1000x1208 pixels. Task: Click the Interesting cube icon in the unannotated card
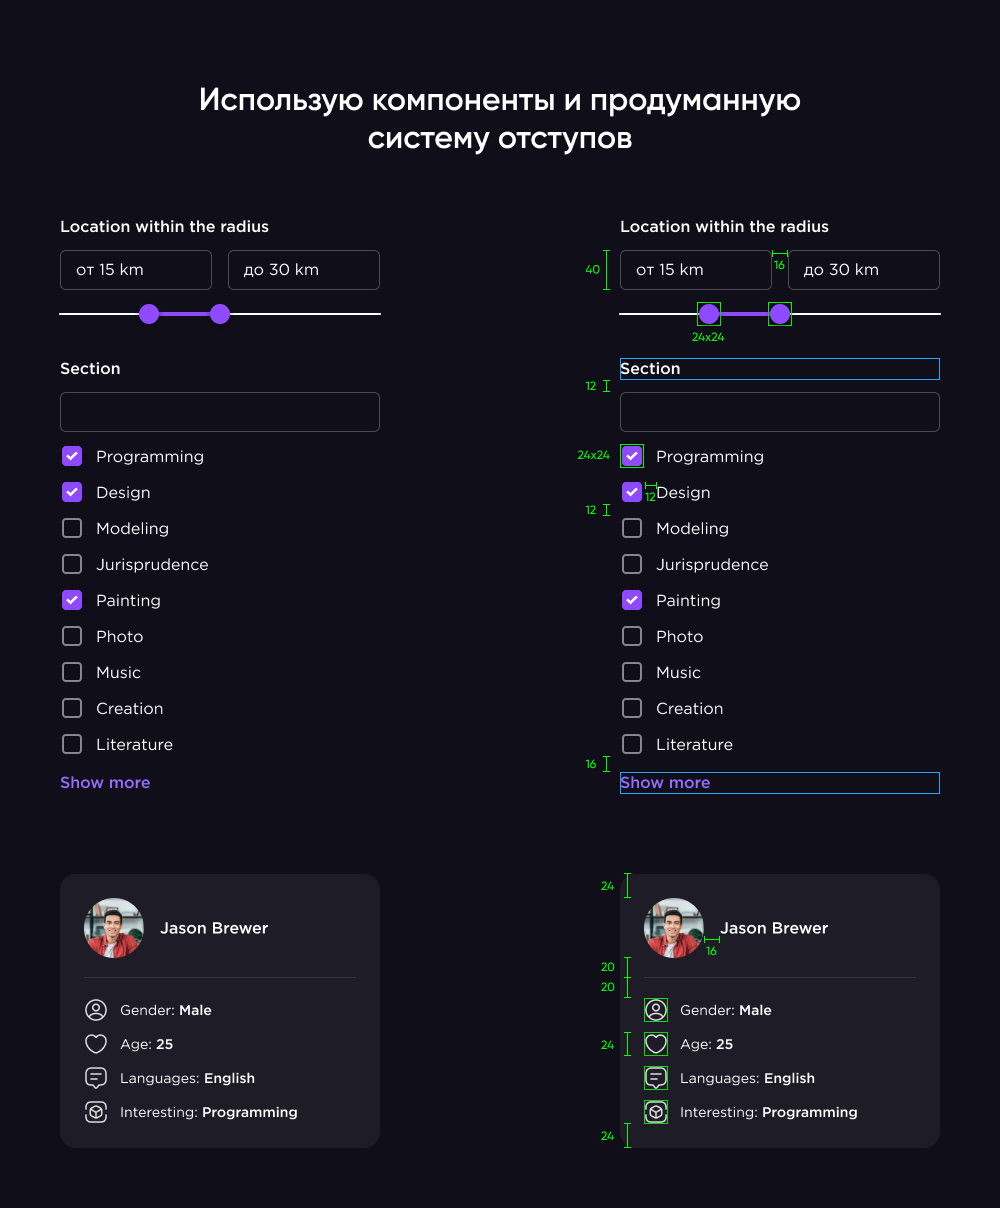coord(96,1112)
